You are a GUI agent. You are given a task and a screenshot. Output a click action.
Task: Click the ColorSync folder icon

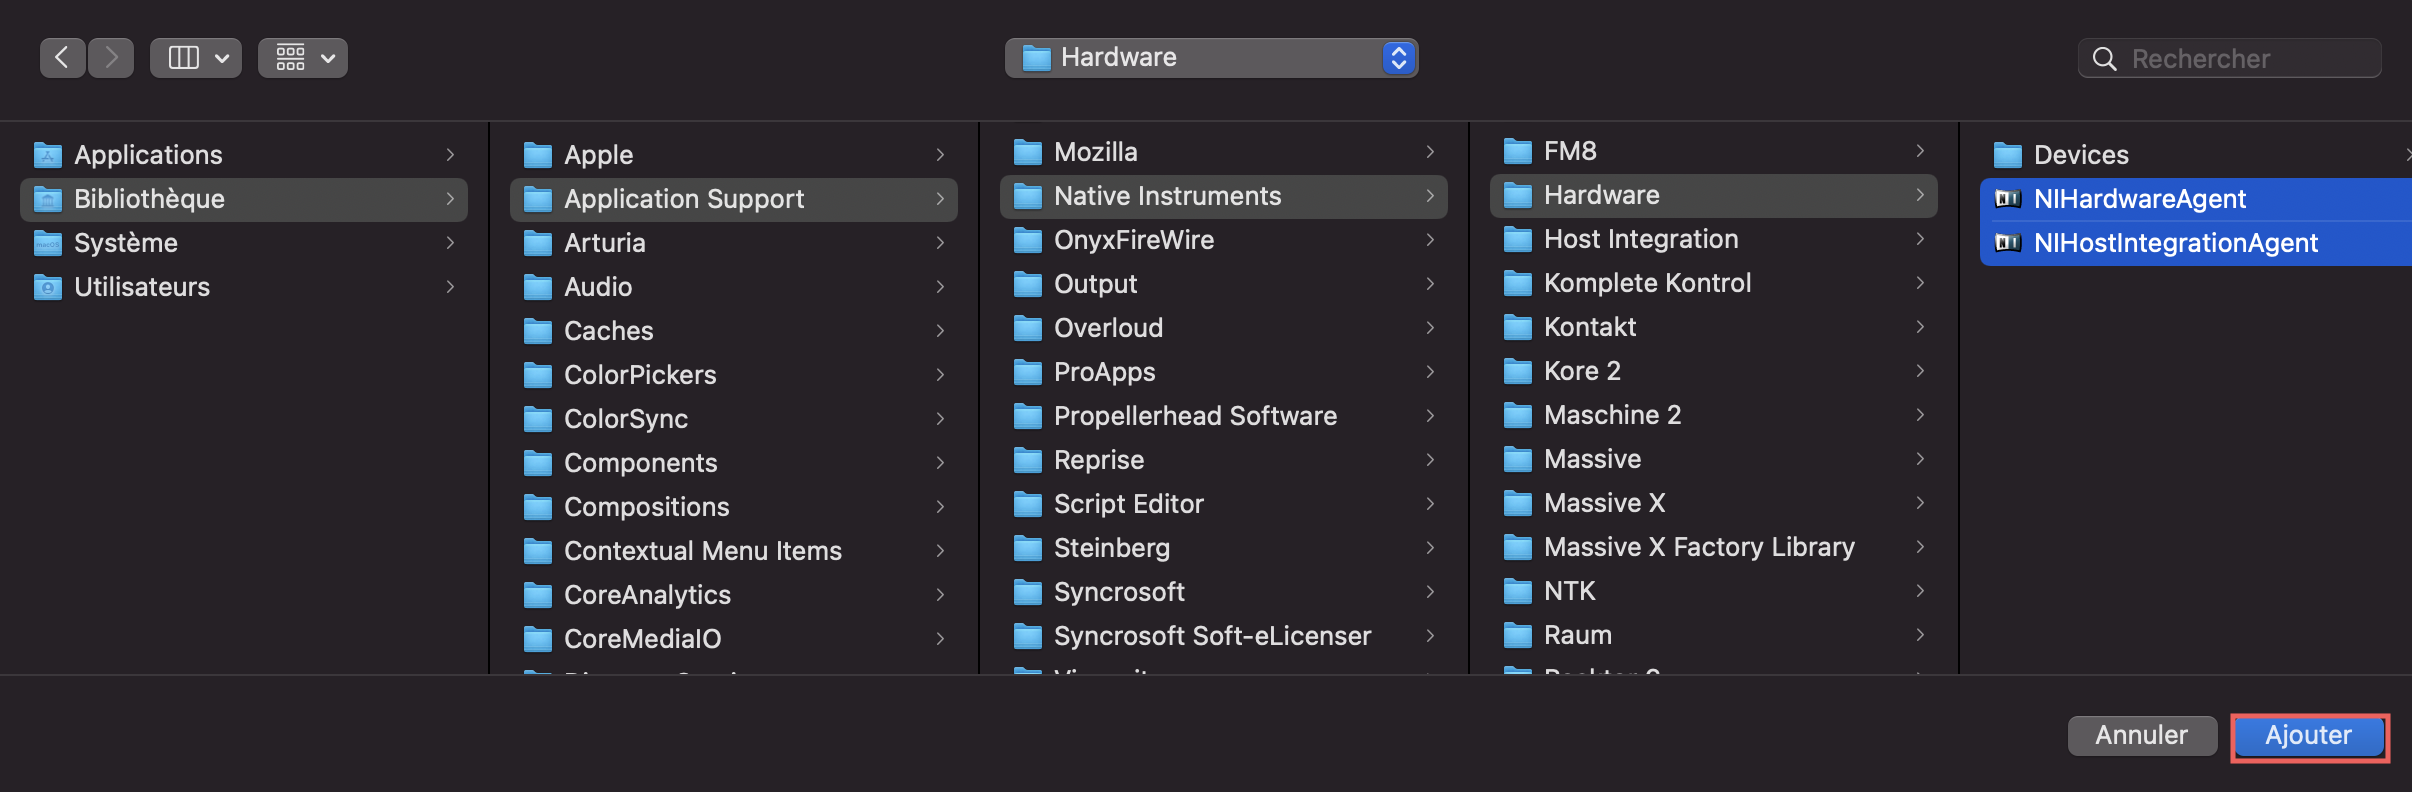(x=538, y=419)
